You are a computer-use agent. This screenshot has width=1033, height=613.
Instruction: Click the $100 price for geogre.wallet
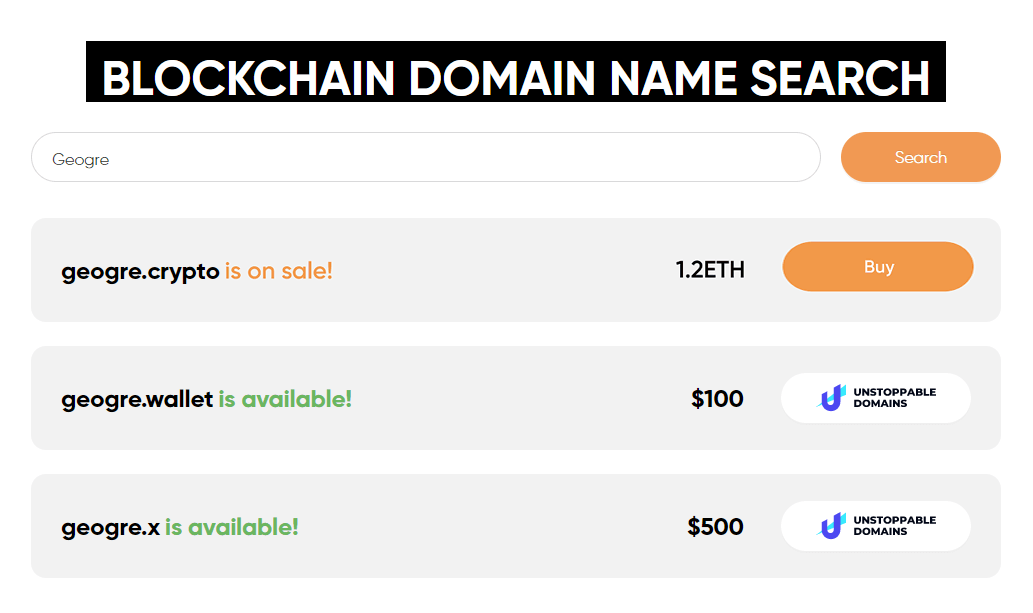tap(717, 398)
